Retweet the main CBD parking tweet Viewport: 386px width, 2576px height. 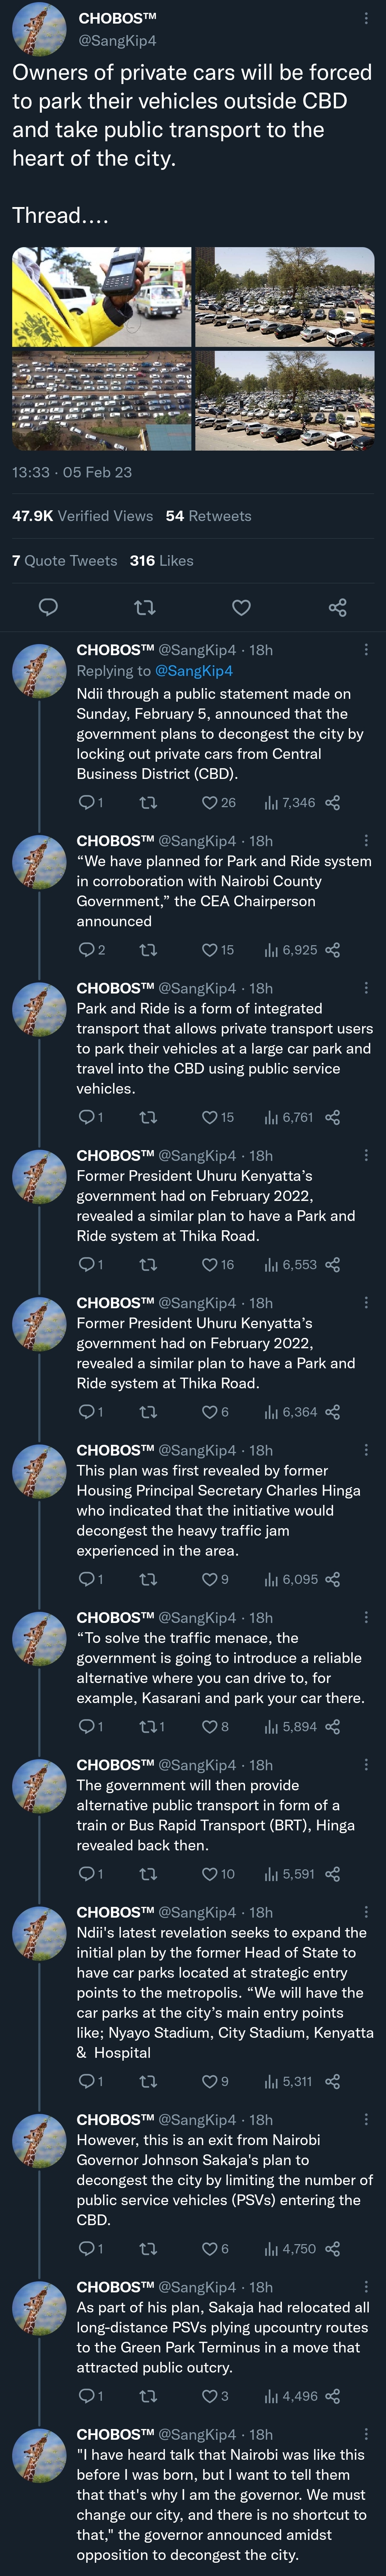coord(144,607)
